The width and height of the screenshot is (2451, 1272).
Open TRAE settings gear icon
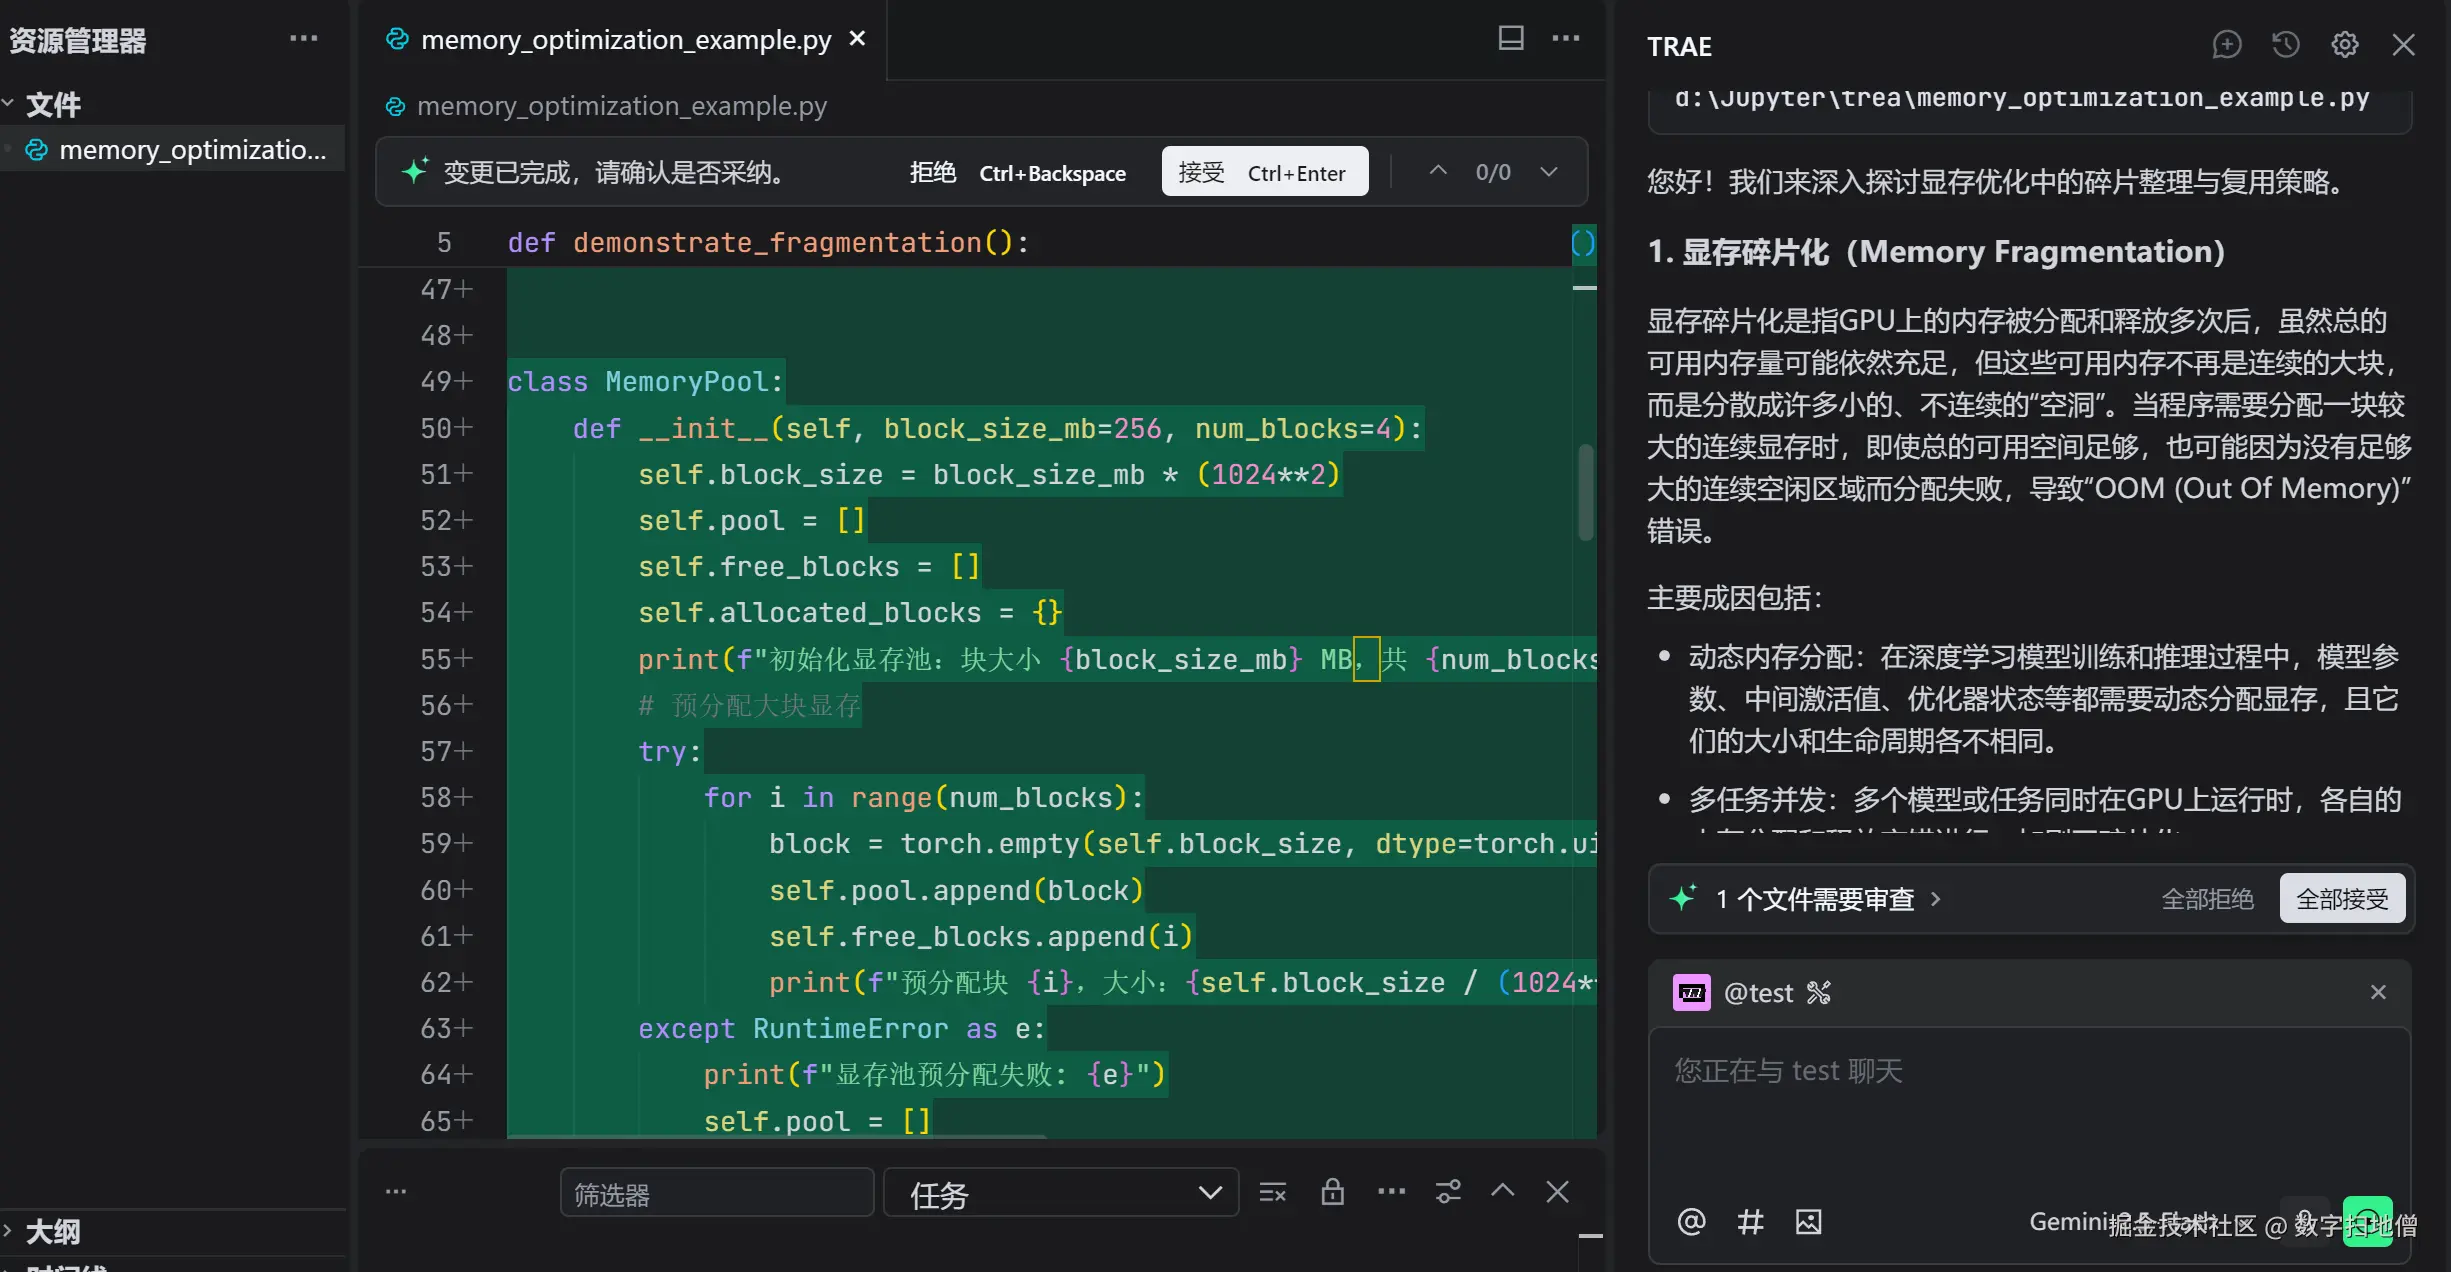(2344, 45)
